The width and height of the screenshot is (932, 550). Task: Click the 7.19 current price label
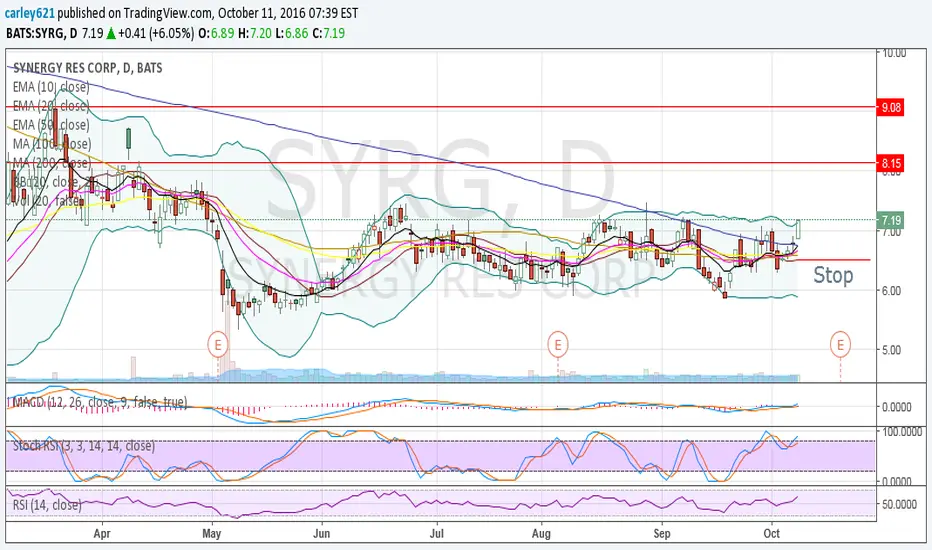890,220
